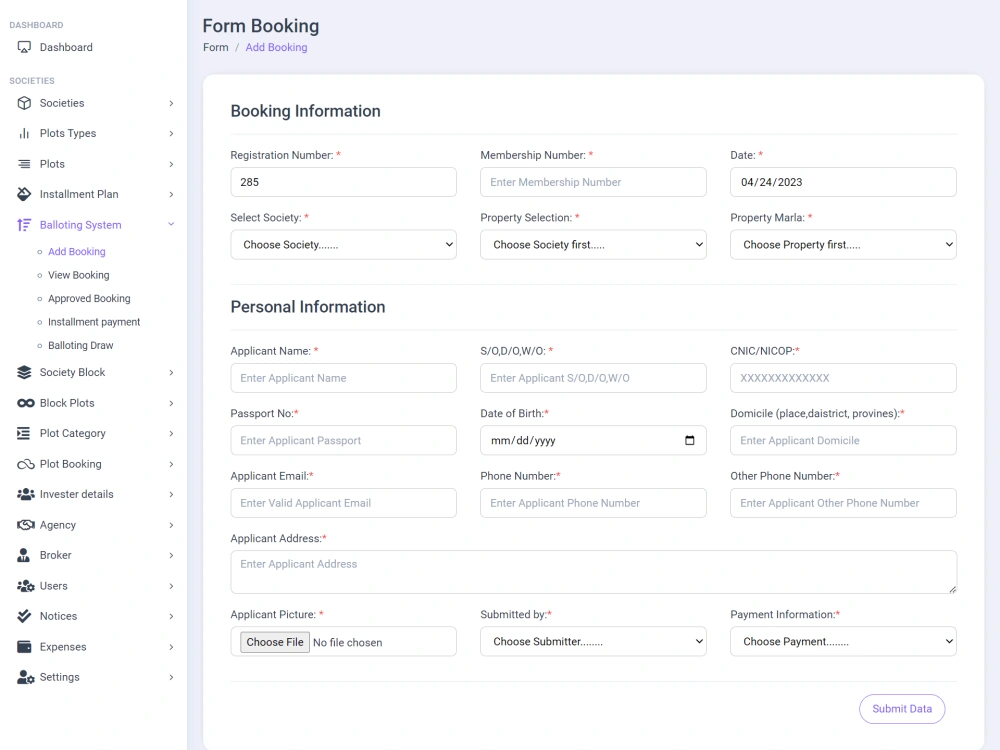
Task: Click the Submit Data button
Action: [x=902, y=709]
